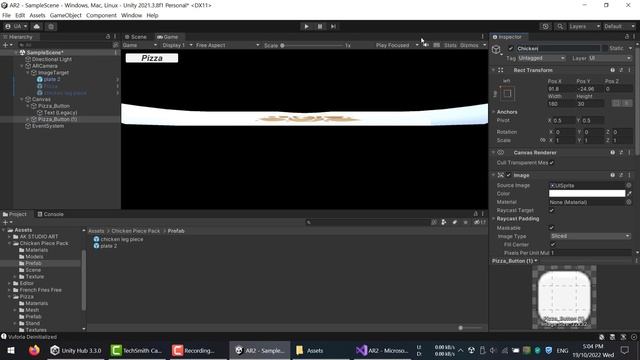Viewport: 640px width, 360px height.
Task: Open the Free Aspect dropdown
Action: pyautogui.click(x=227, y=45)
